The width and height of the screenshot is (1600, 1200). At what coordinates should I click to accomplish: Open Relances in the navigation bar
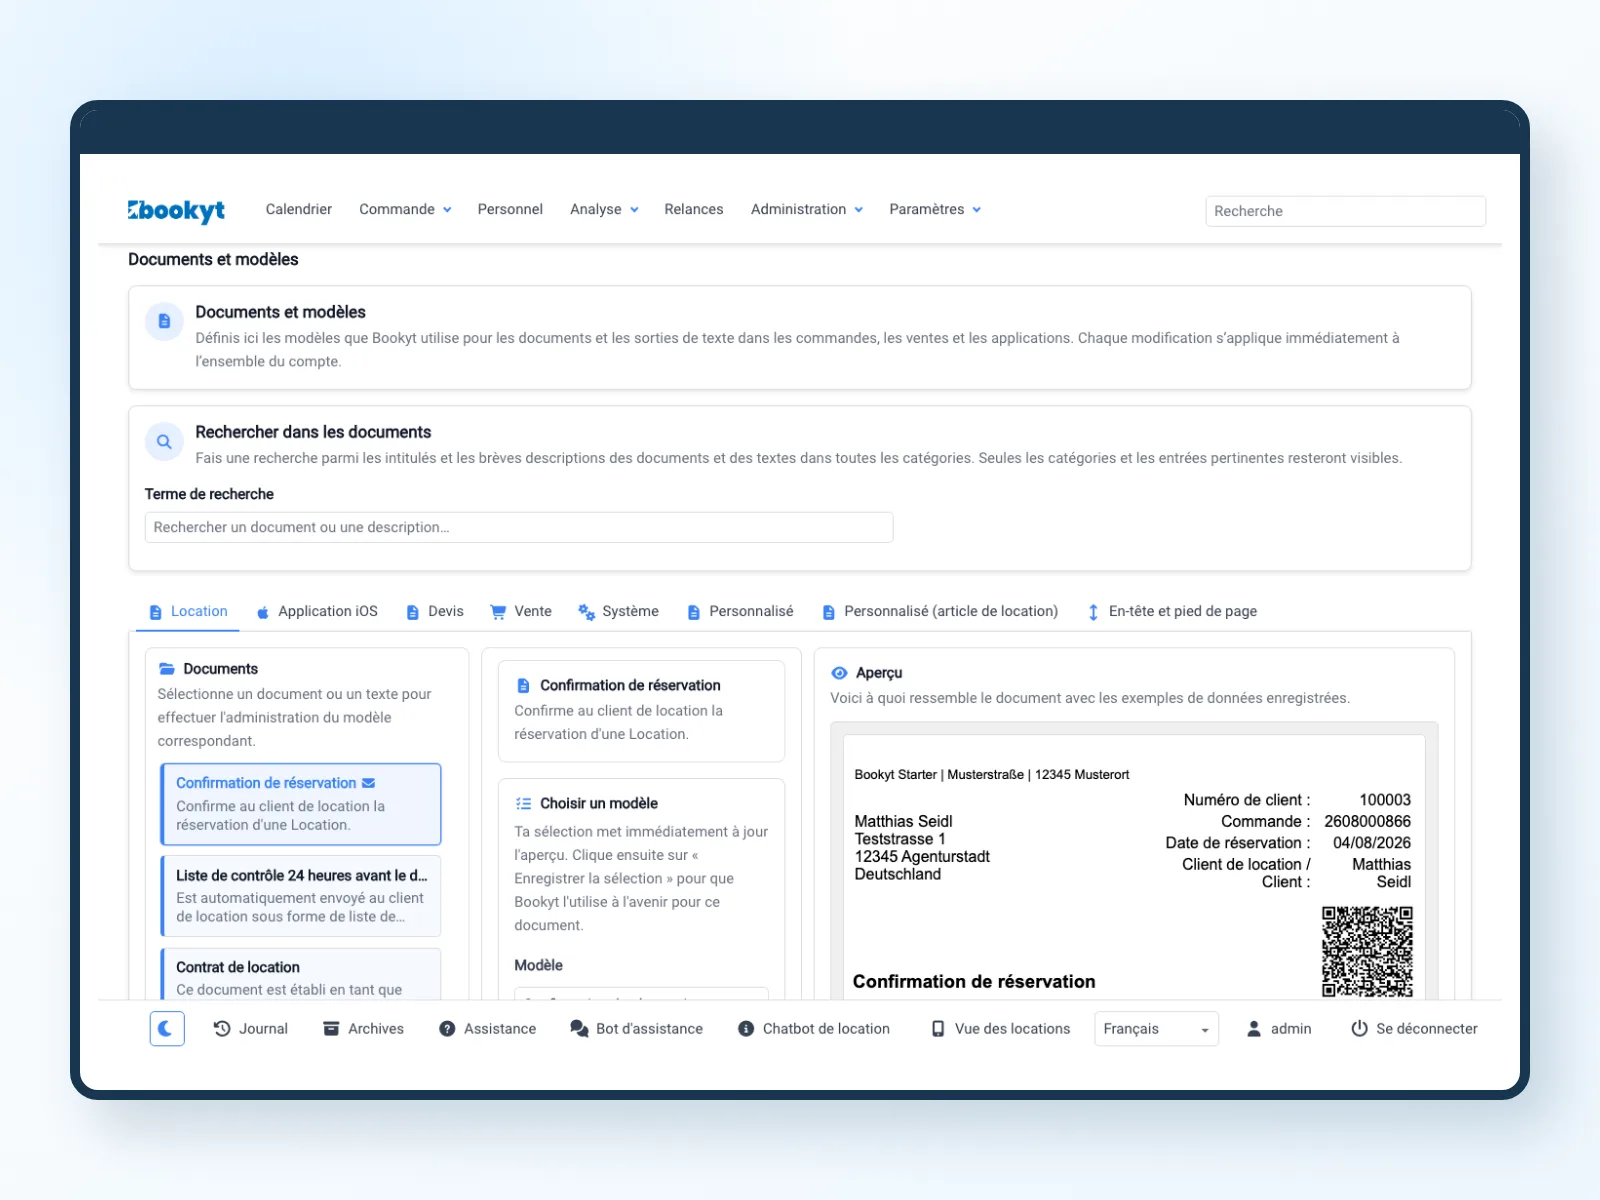(x=694, y=210)
